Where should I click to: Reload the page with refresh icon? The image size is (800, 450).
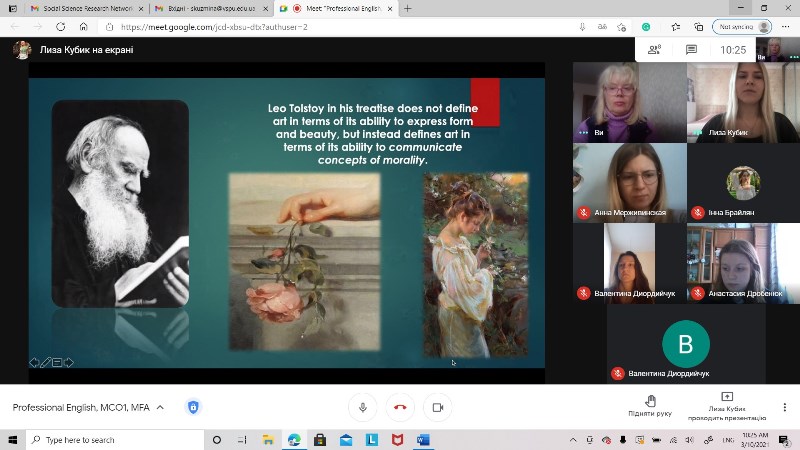[x=61, y=27]
